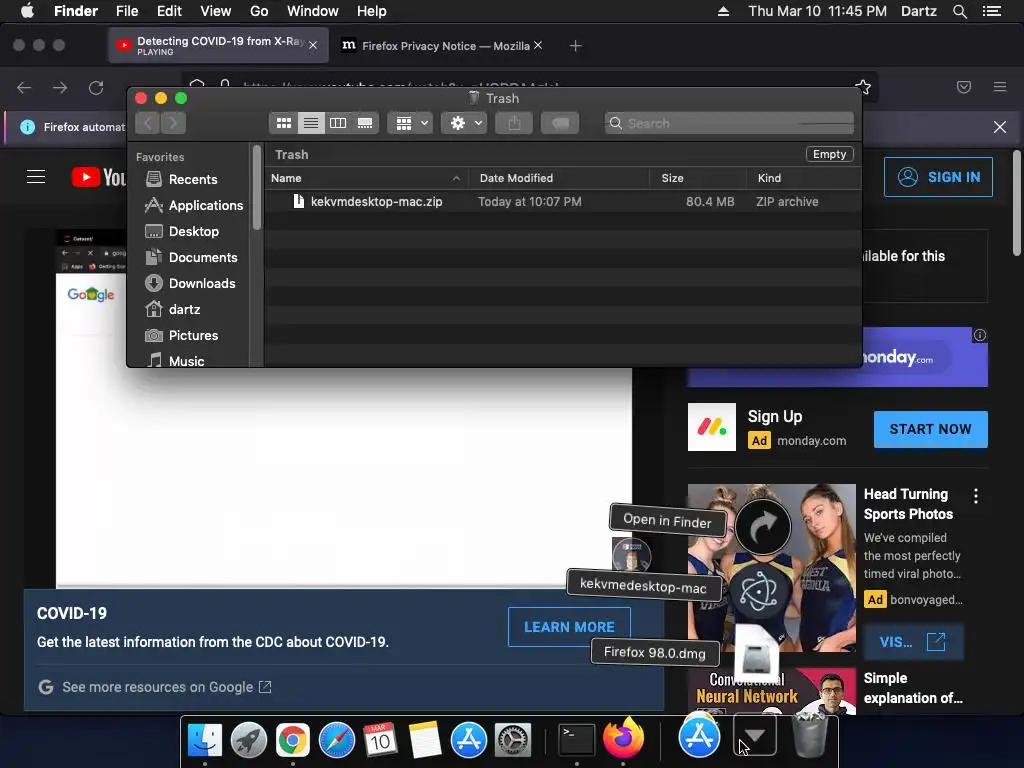
Task: Open Trash from the Dock
Action: [810, 737]
